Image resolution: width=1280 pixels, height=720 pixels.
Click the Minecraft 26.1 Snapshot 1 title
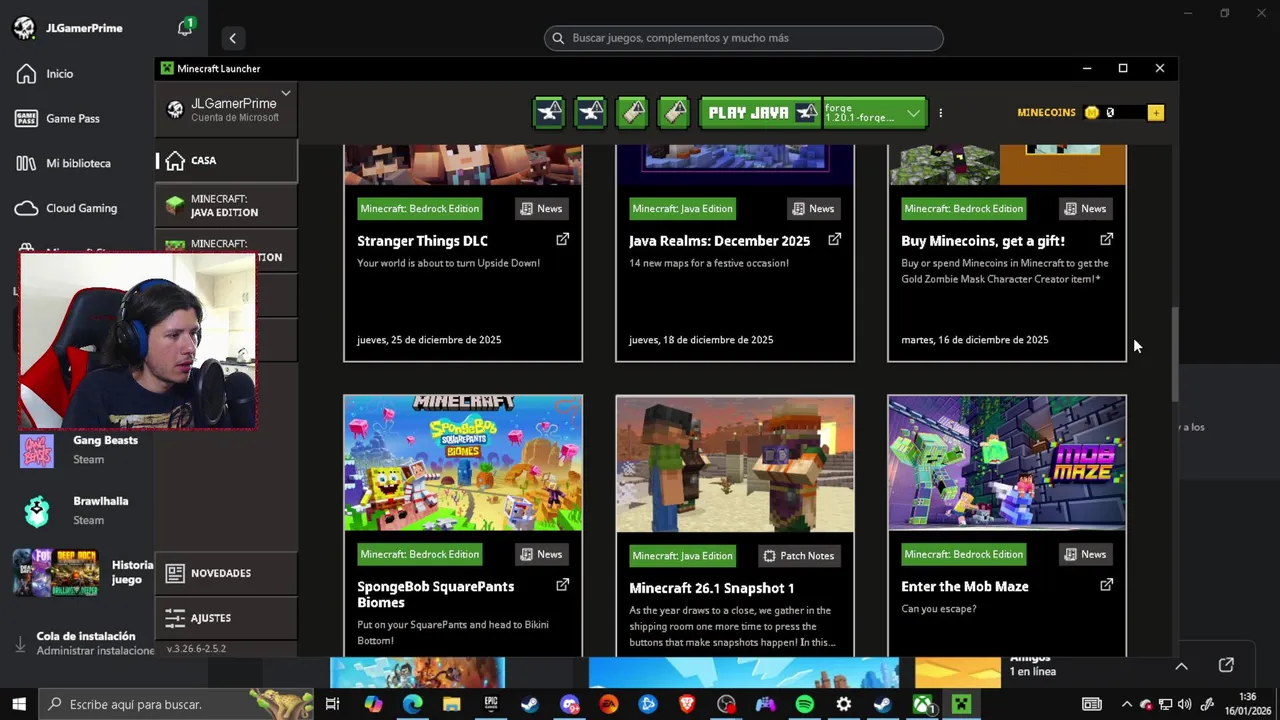click(712, 588)
